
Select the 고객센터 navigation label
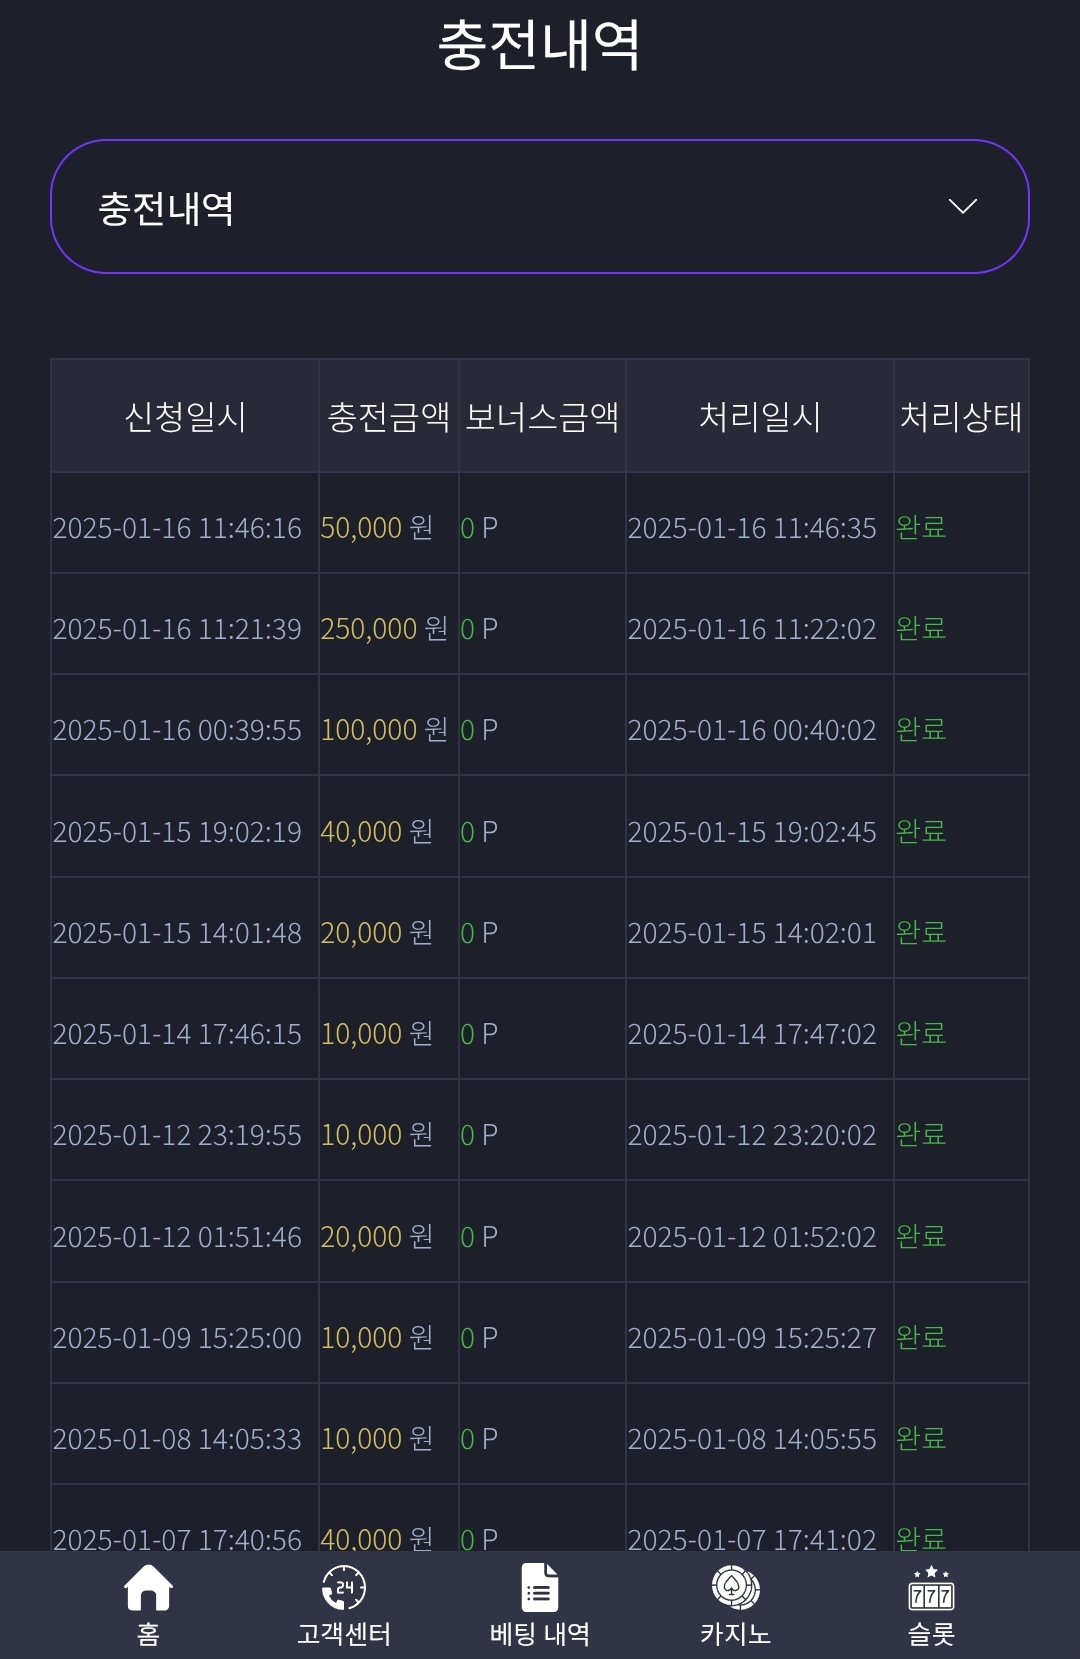(x=343, y=1634)
